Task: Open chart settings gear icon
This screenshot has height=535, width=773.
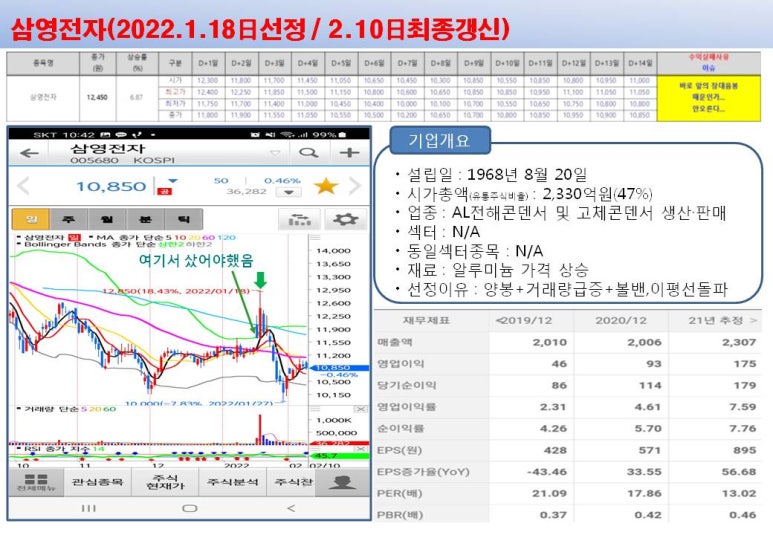Action: point(346,219)
